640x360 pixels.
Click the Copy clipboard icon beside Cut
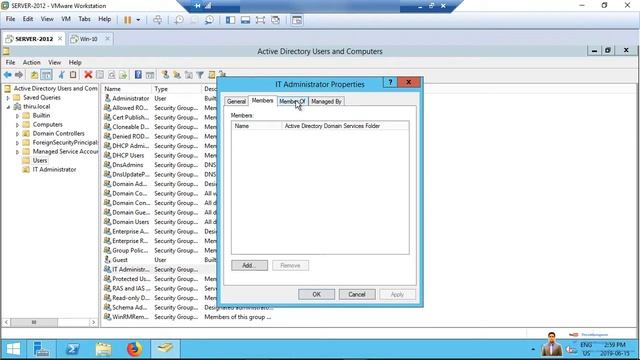click(73, 75)
